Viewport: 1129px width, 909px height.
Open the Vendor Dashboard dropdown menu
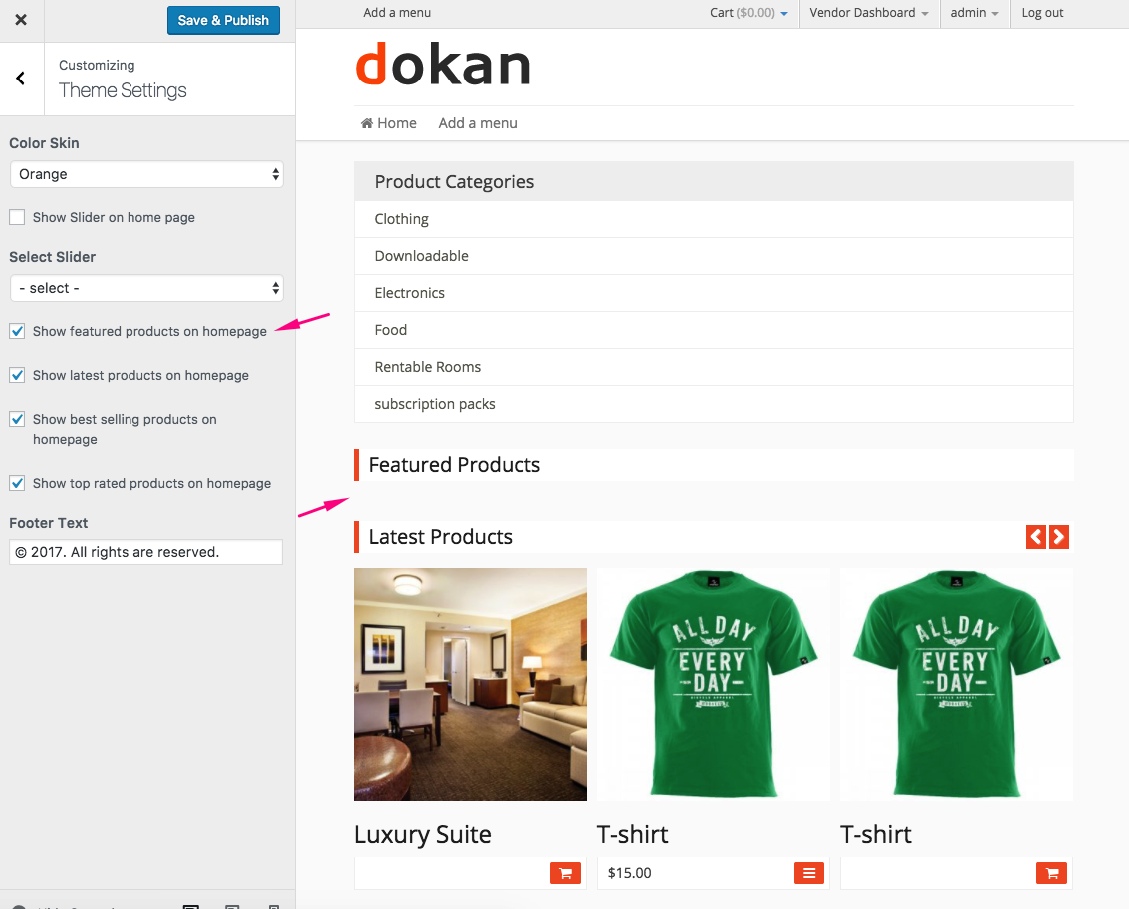pos(869,13)
